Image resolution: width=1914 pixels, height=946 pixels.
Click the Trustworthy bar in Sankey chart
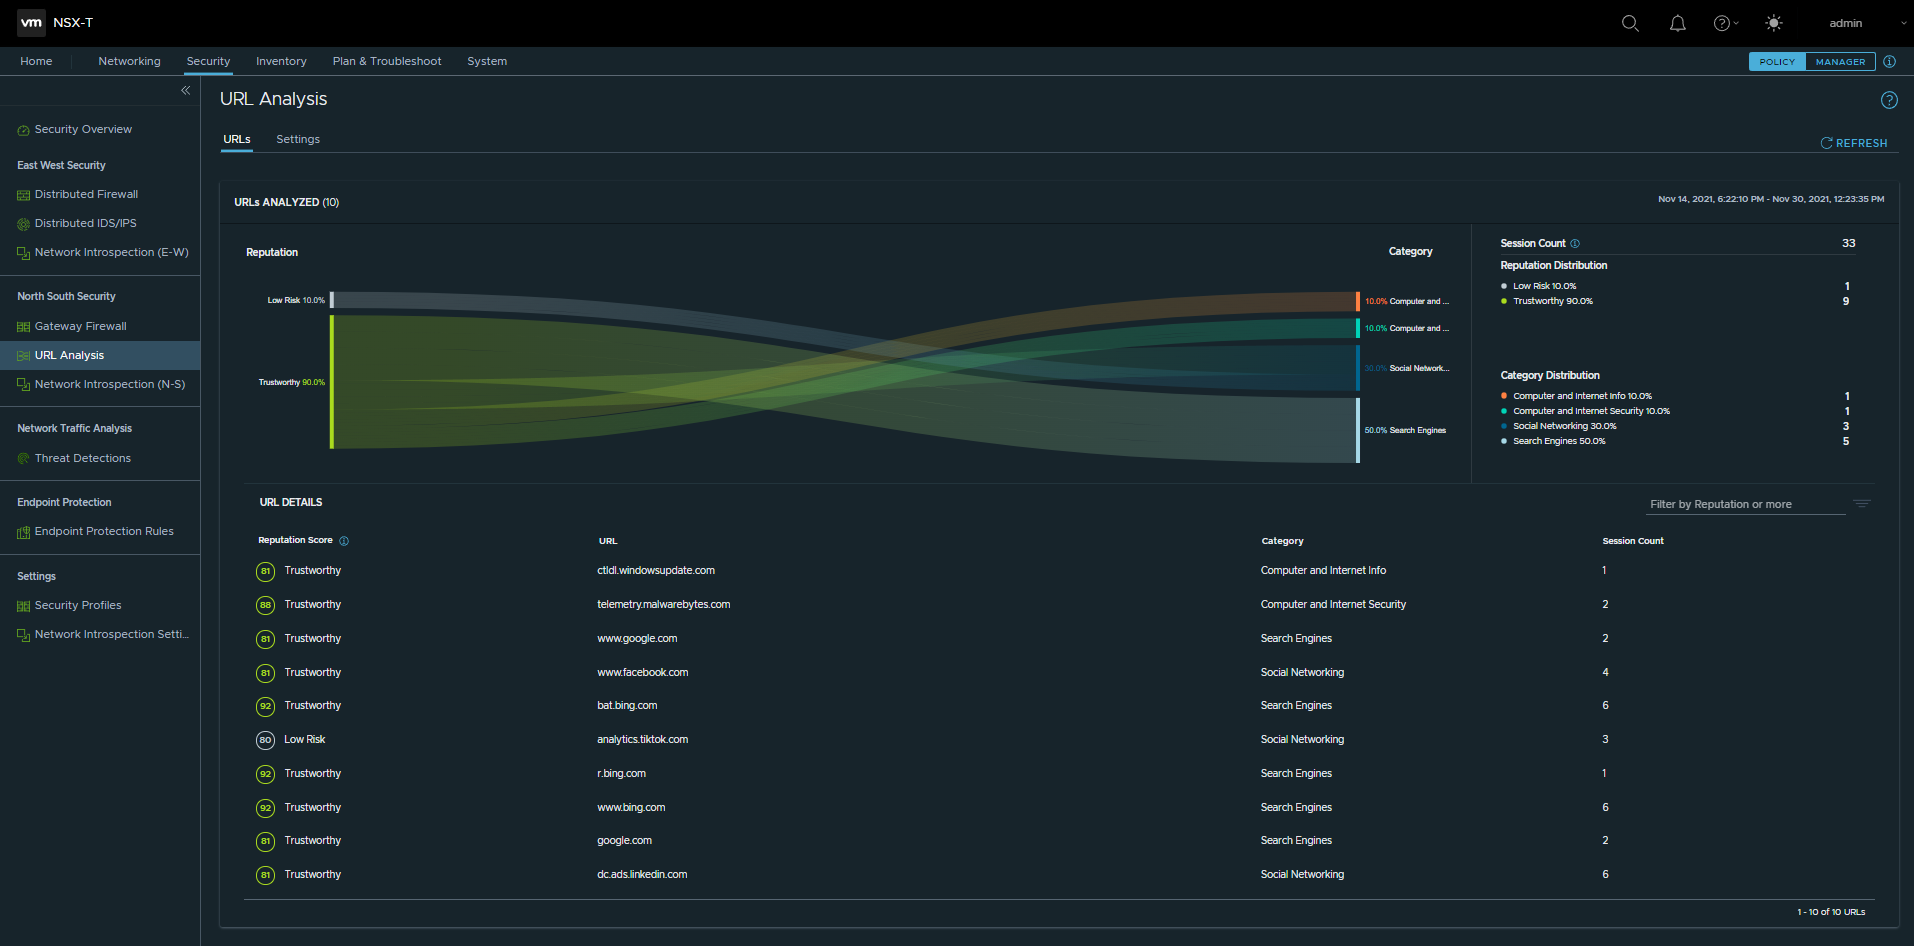[x=332, y=382]
